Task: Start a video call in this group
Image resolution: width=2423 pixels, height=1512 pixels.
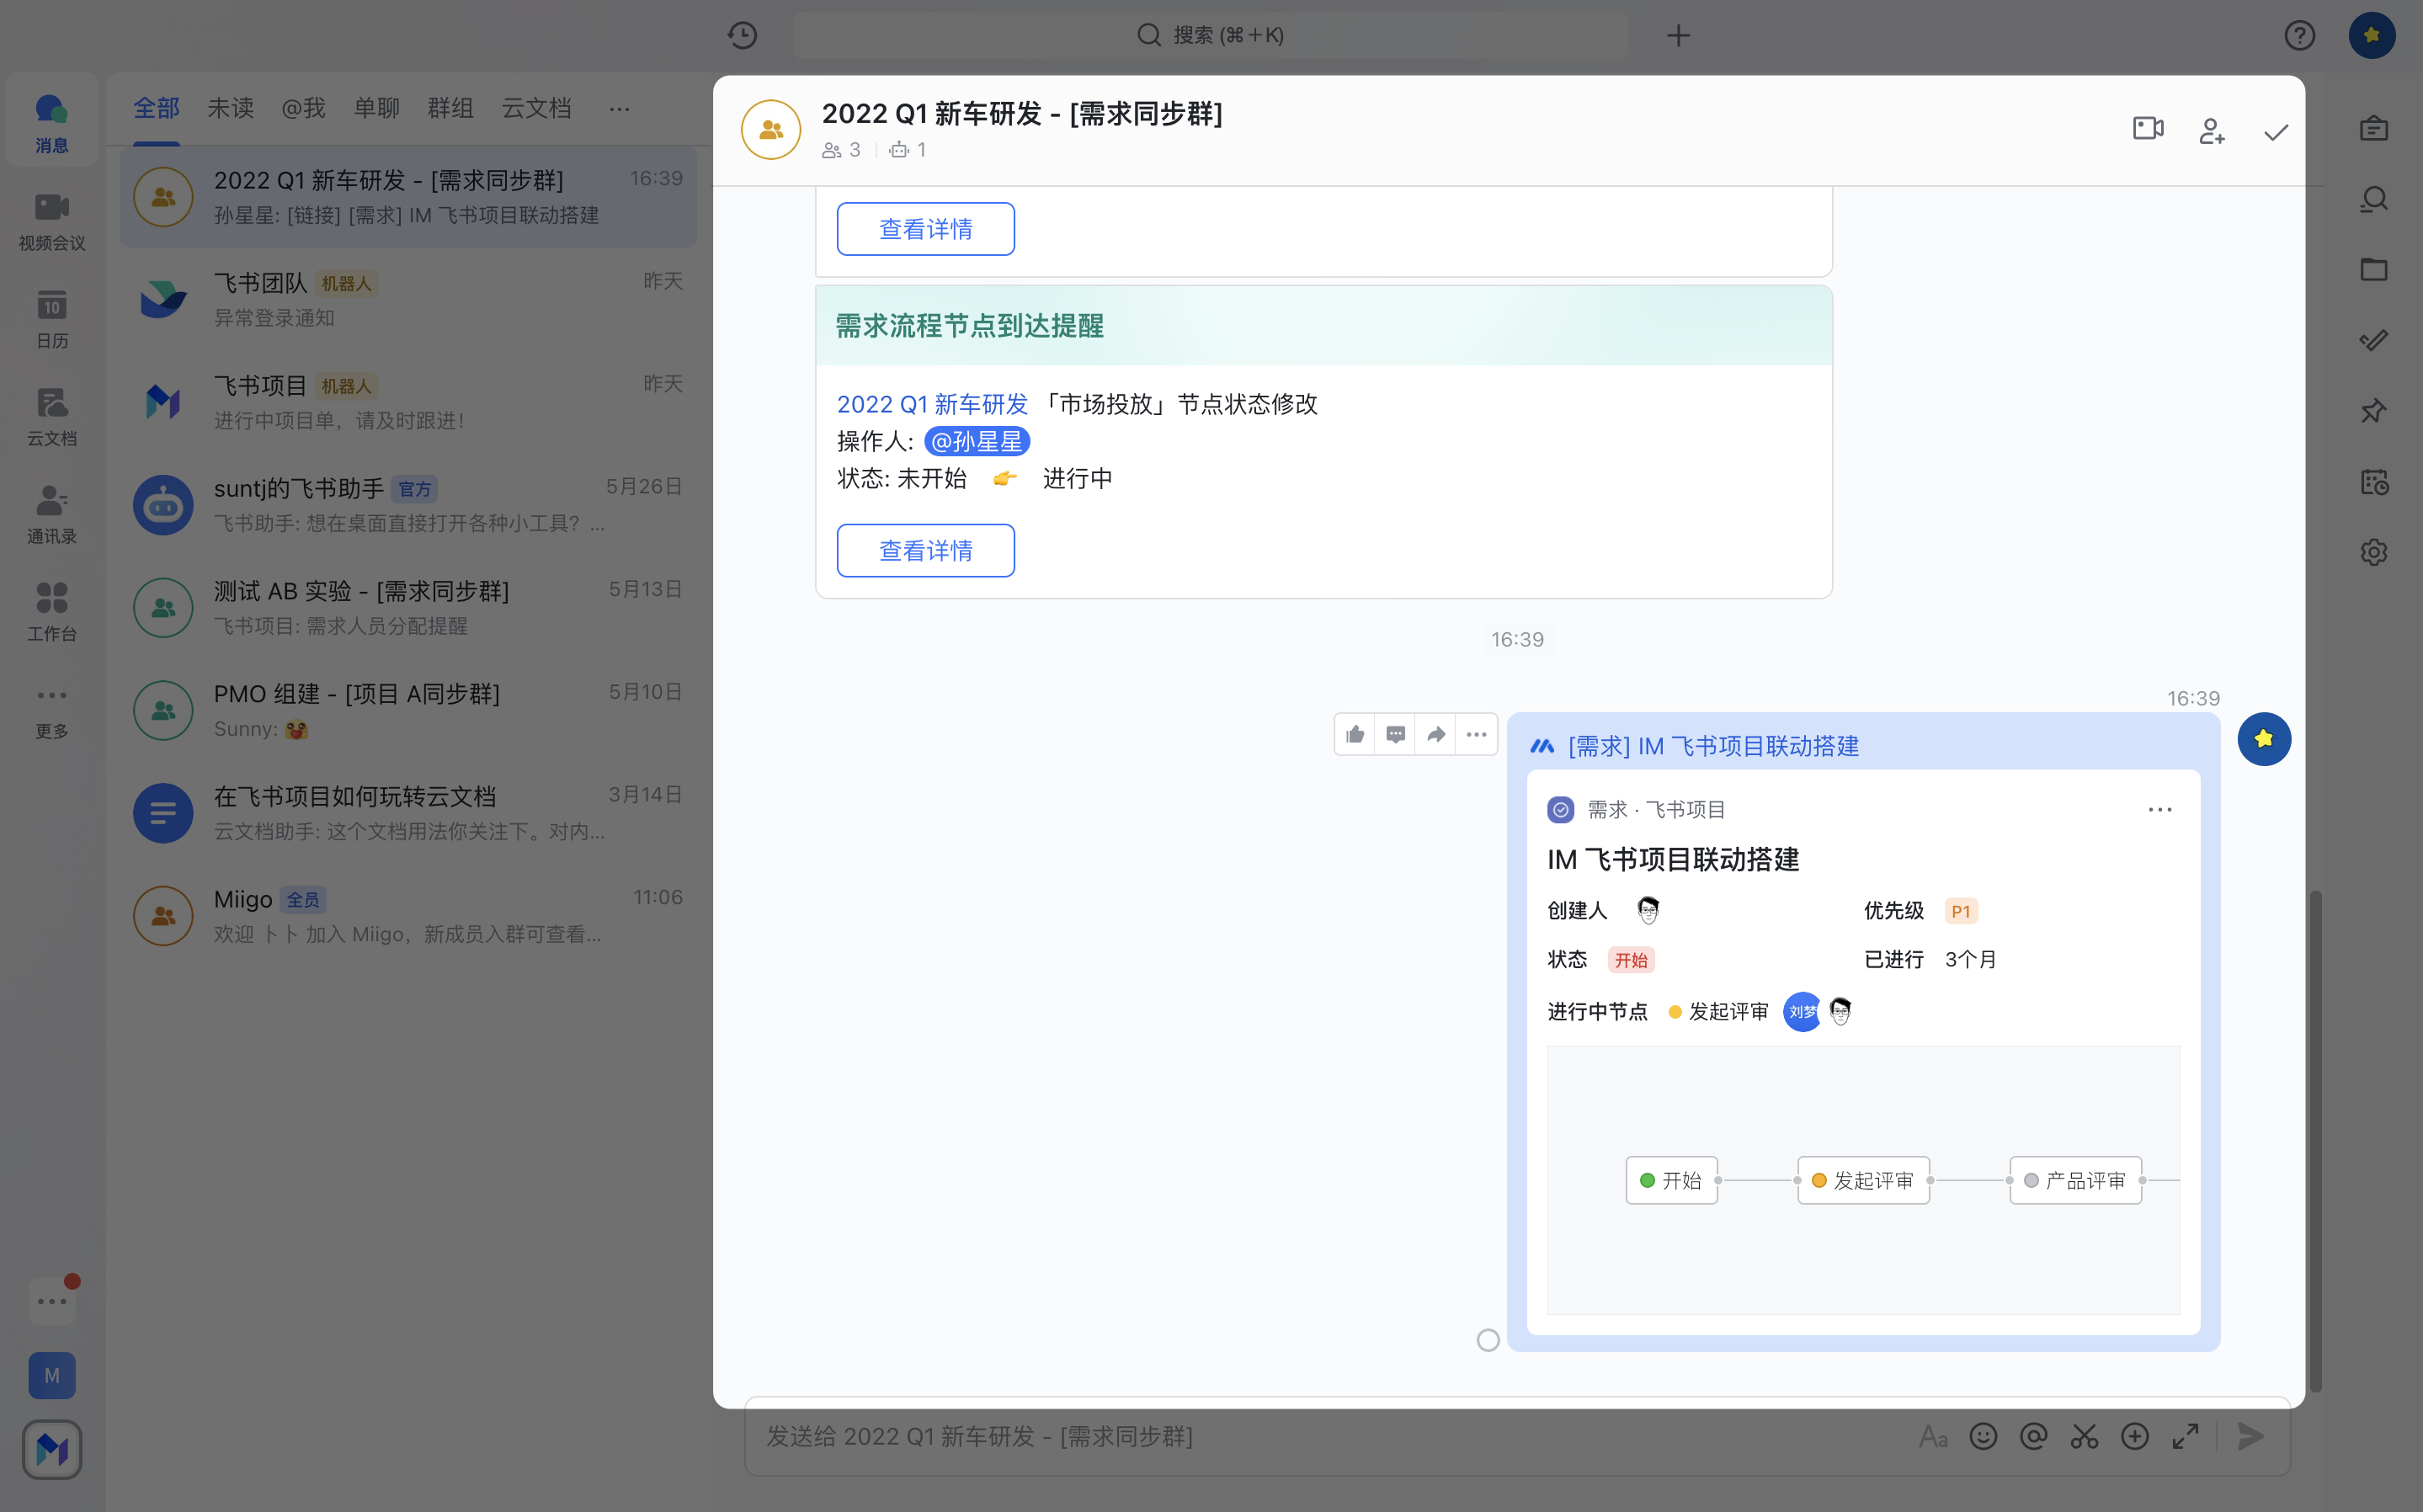Action: pos(2148,129)
